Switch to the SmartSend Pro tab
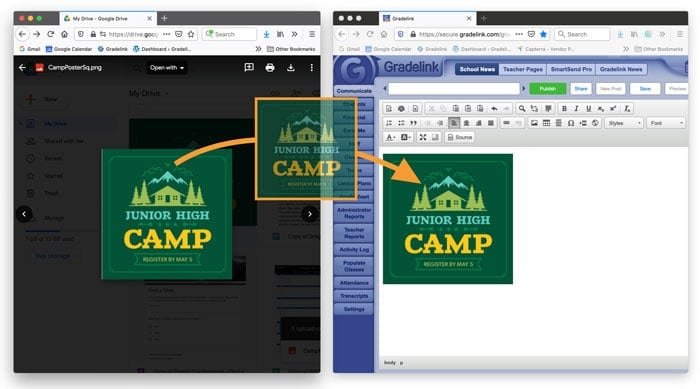Screen dimensions: 700x389 coord(571,69)
